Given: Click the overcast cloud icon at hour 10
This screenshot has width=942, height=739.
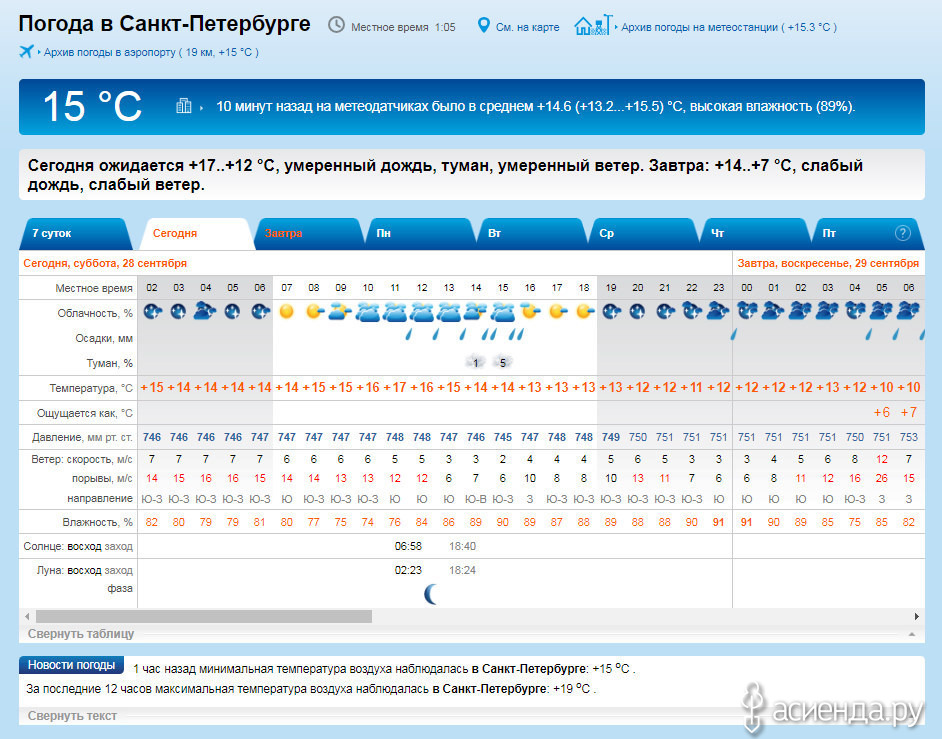Looking at the screenshot, I should pyautogui.click(x=368, y=312).
